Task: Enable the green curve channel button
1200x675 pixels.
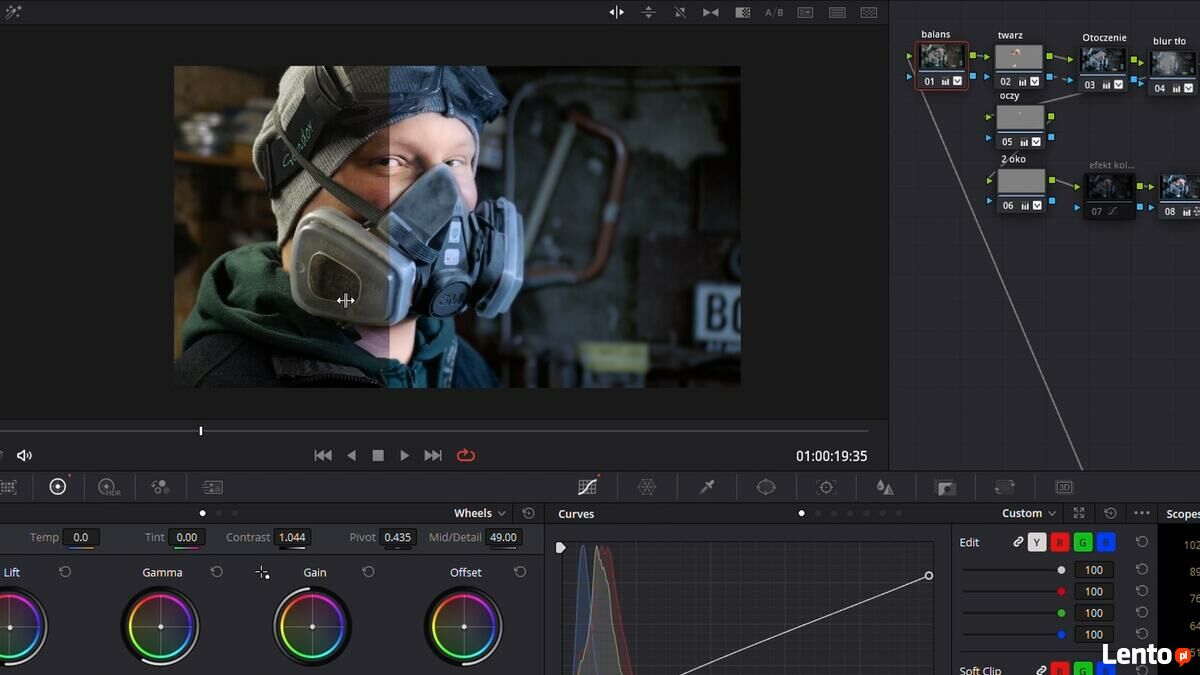Action: (x=1083, y=542)
